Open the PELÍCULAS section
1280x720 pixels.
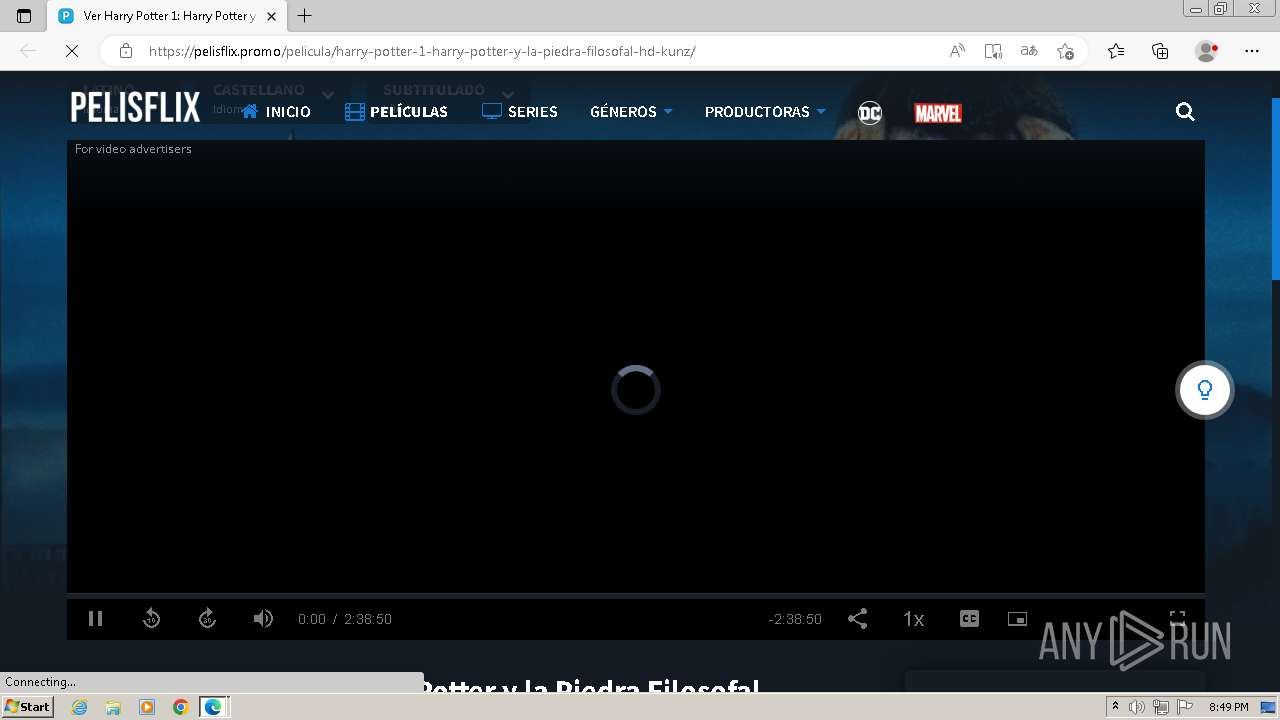tap(396, 112)
